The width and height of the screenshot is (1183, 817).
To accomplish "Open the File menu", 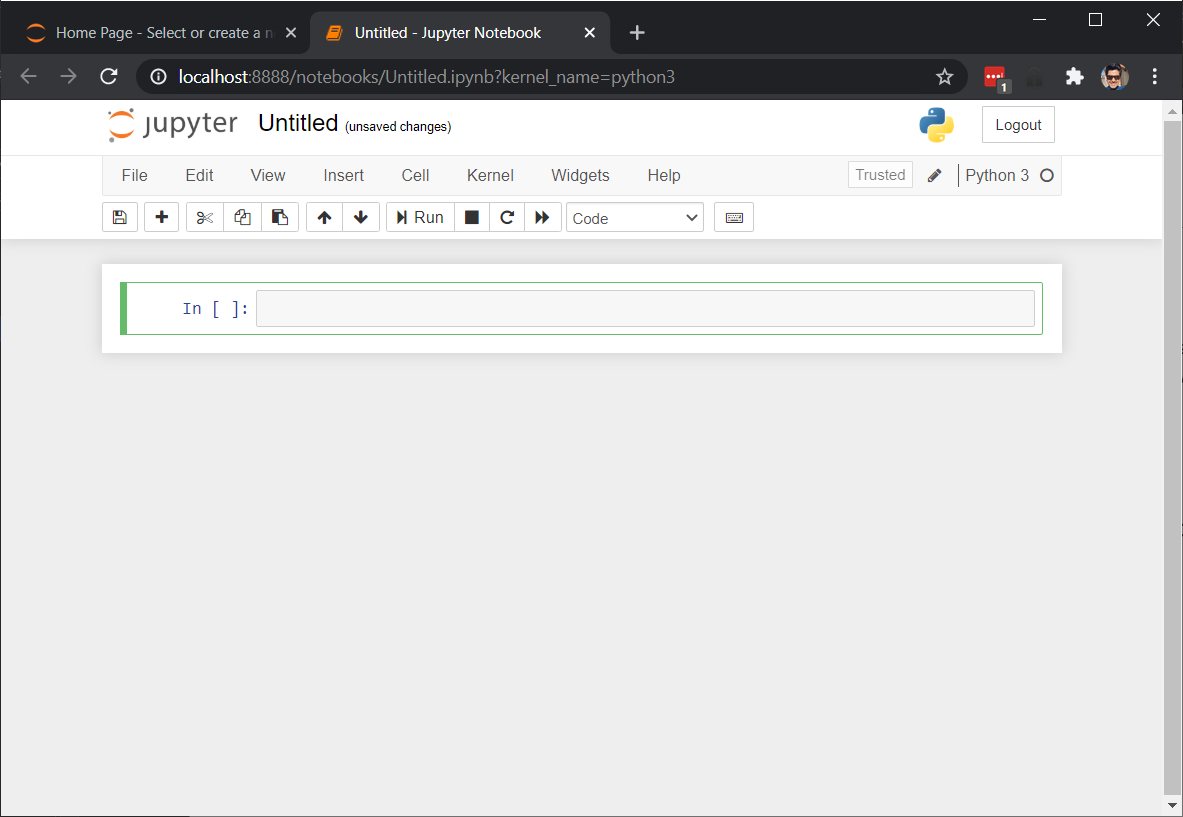I will tap(134, 175).
